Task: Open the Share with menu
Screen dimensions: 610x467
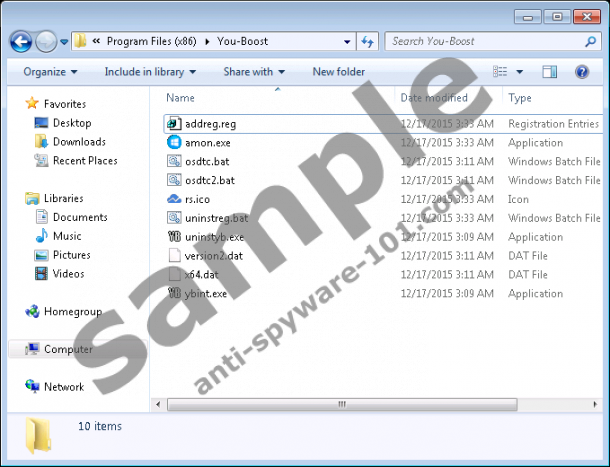Action: [x=253, y=72]
